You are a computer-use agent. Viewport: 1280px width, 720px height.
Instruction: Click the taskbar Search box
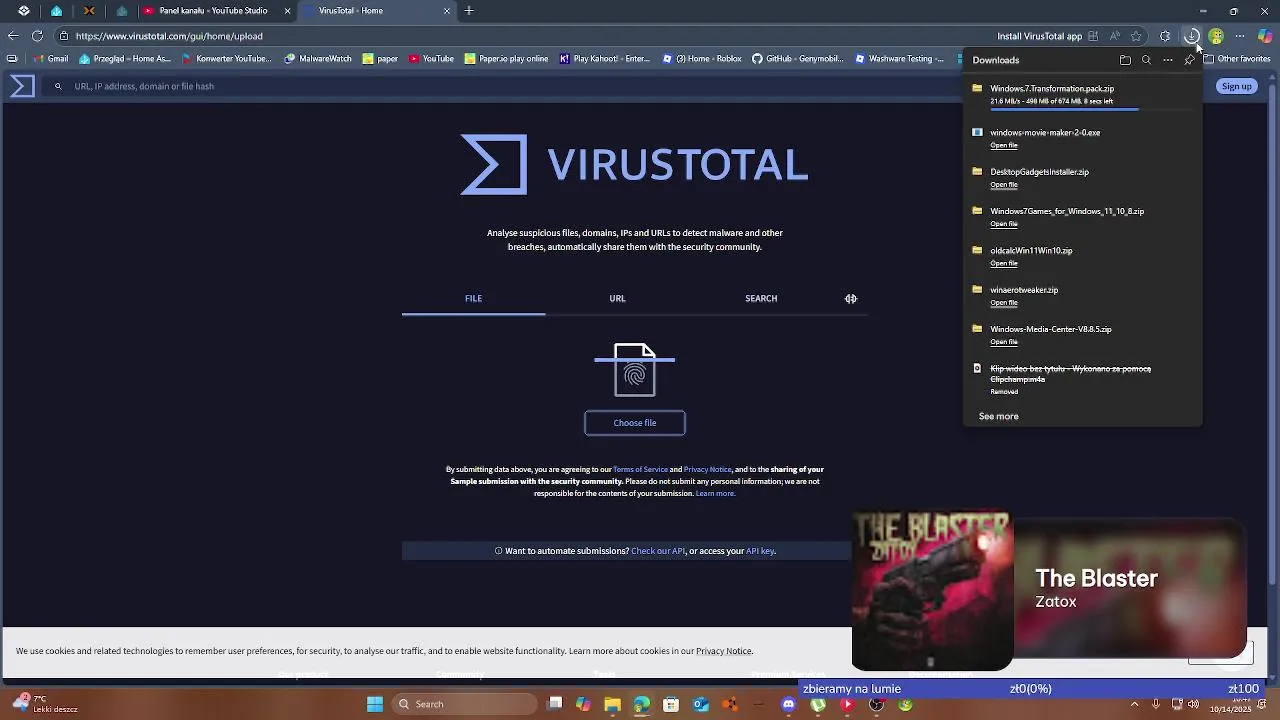tap(463, 704)
